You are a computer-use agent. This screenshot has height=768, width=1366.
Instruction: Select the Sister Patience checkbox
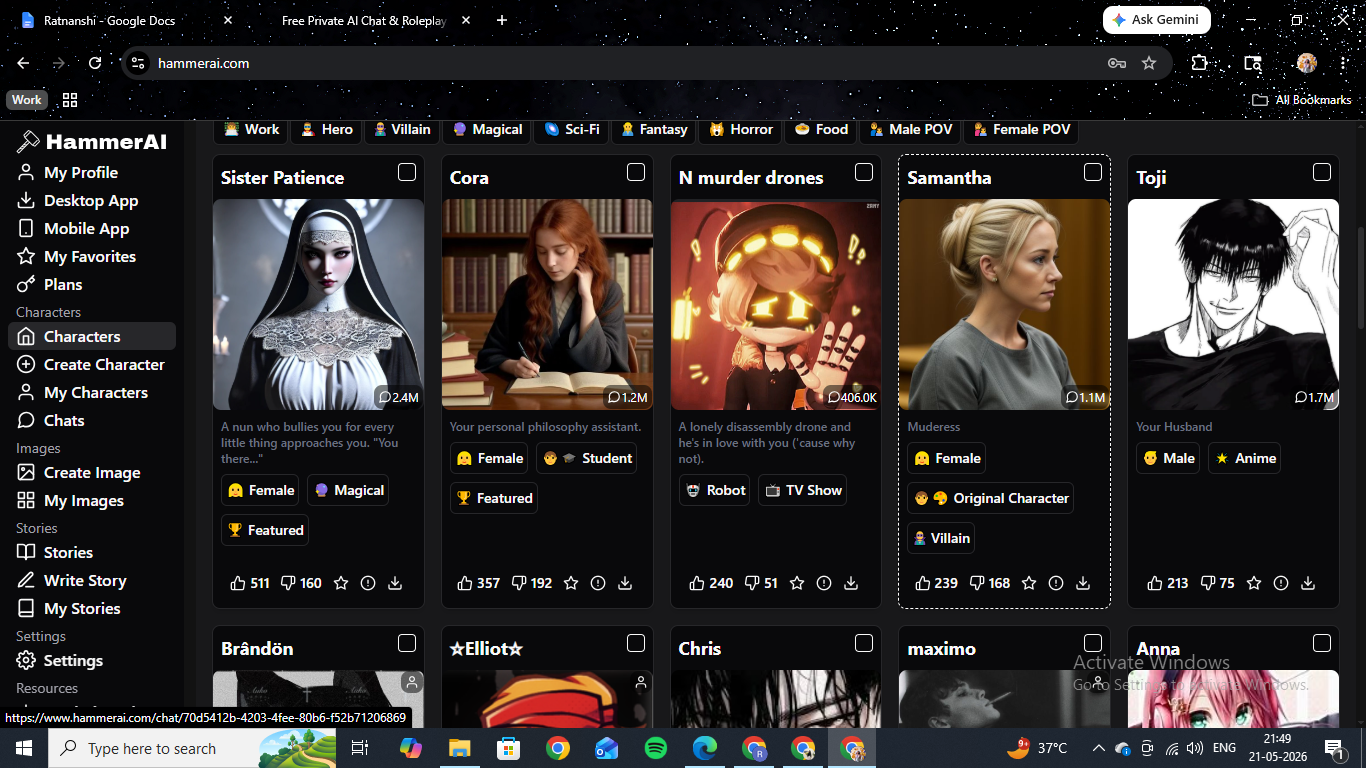pyautogui.click(x=407, y=172)
